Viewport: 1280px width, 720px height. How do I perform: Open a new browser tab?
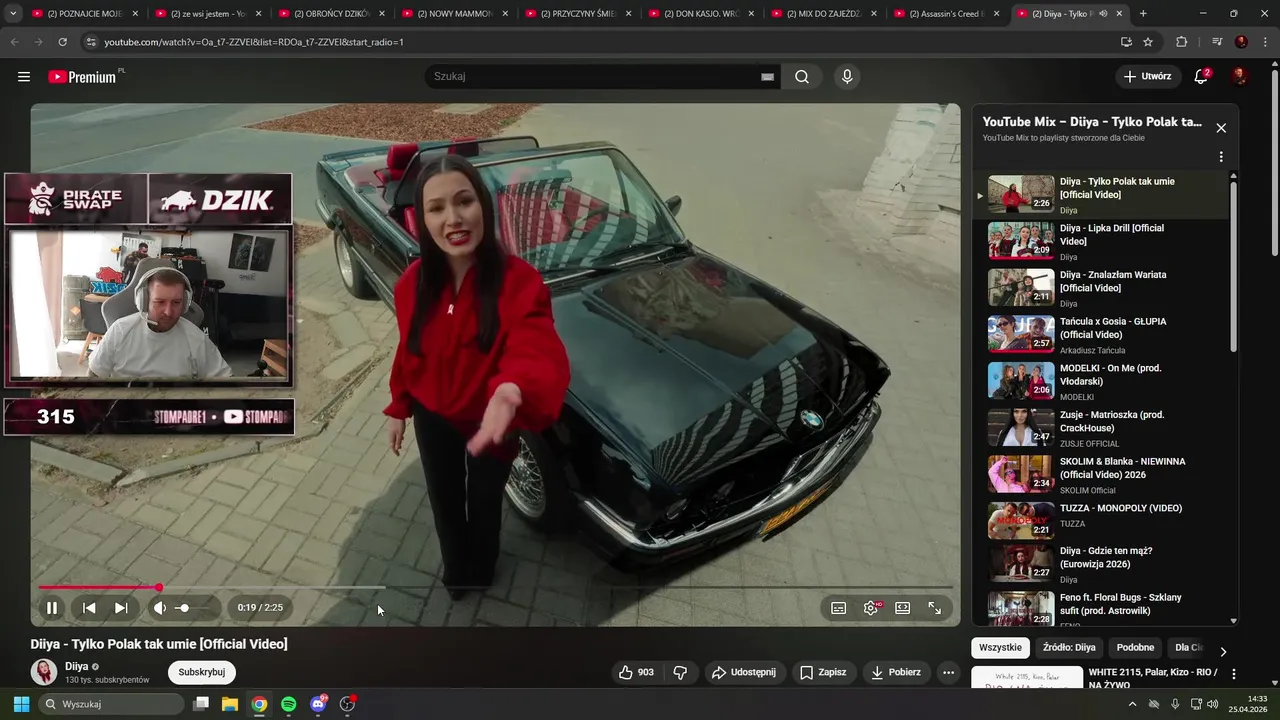click(1143, 14)
